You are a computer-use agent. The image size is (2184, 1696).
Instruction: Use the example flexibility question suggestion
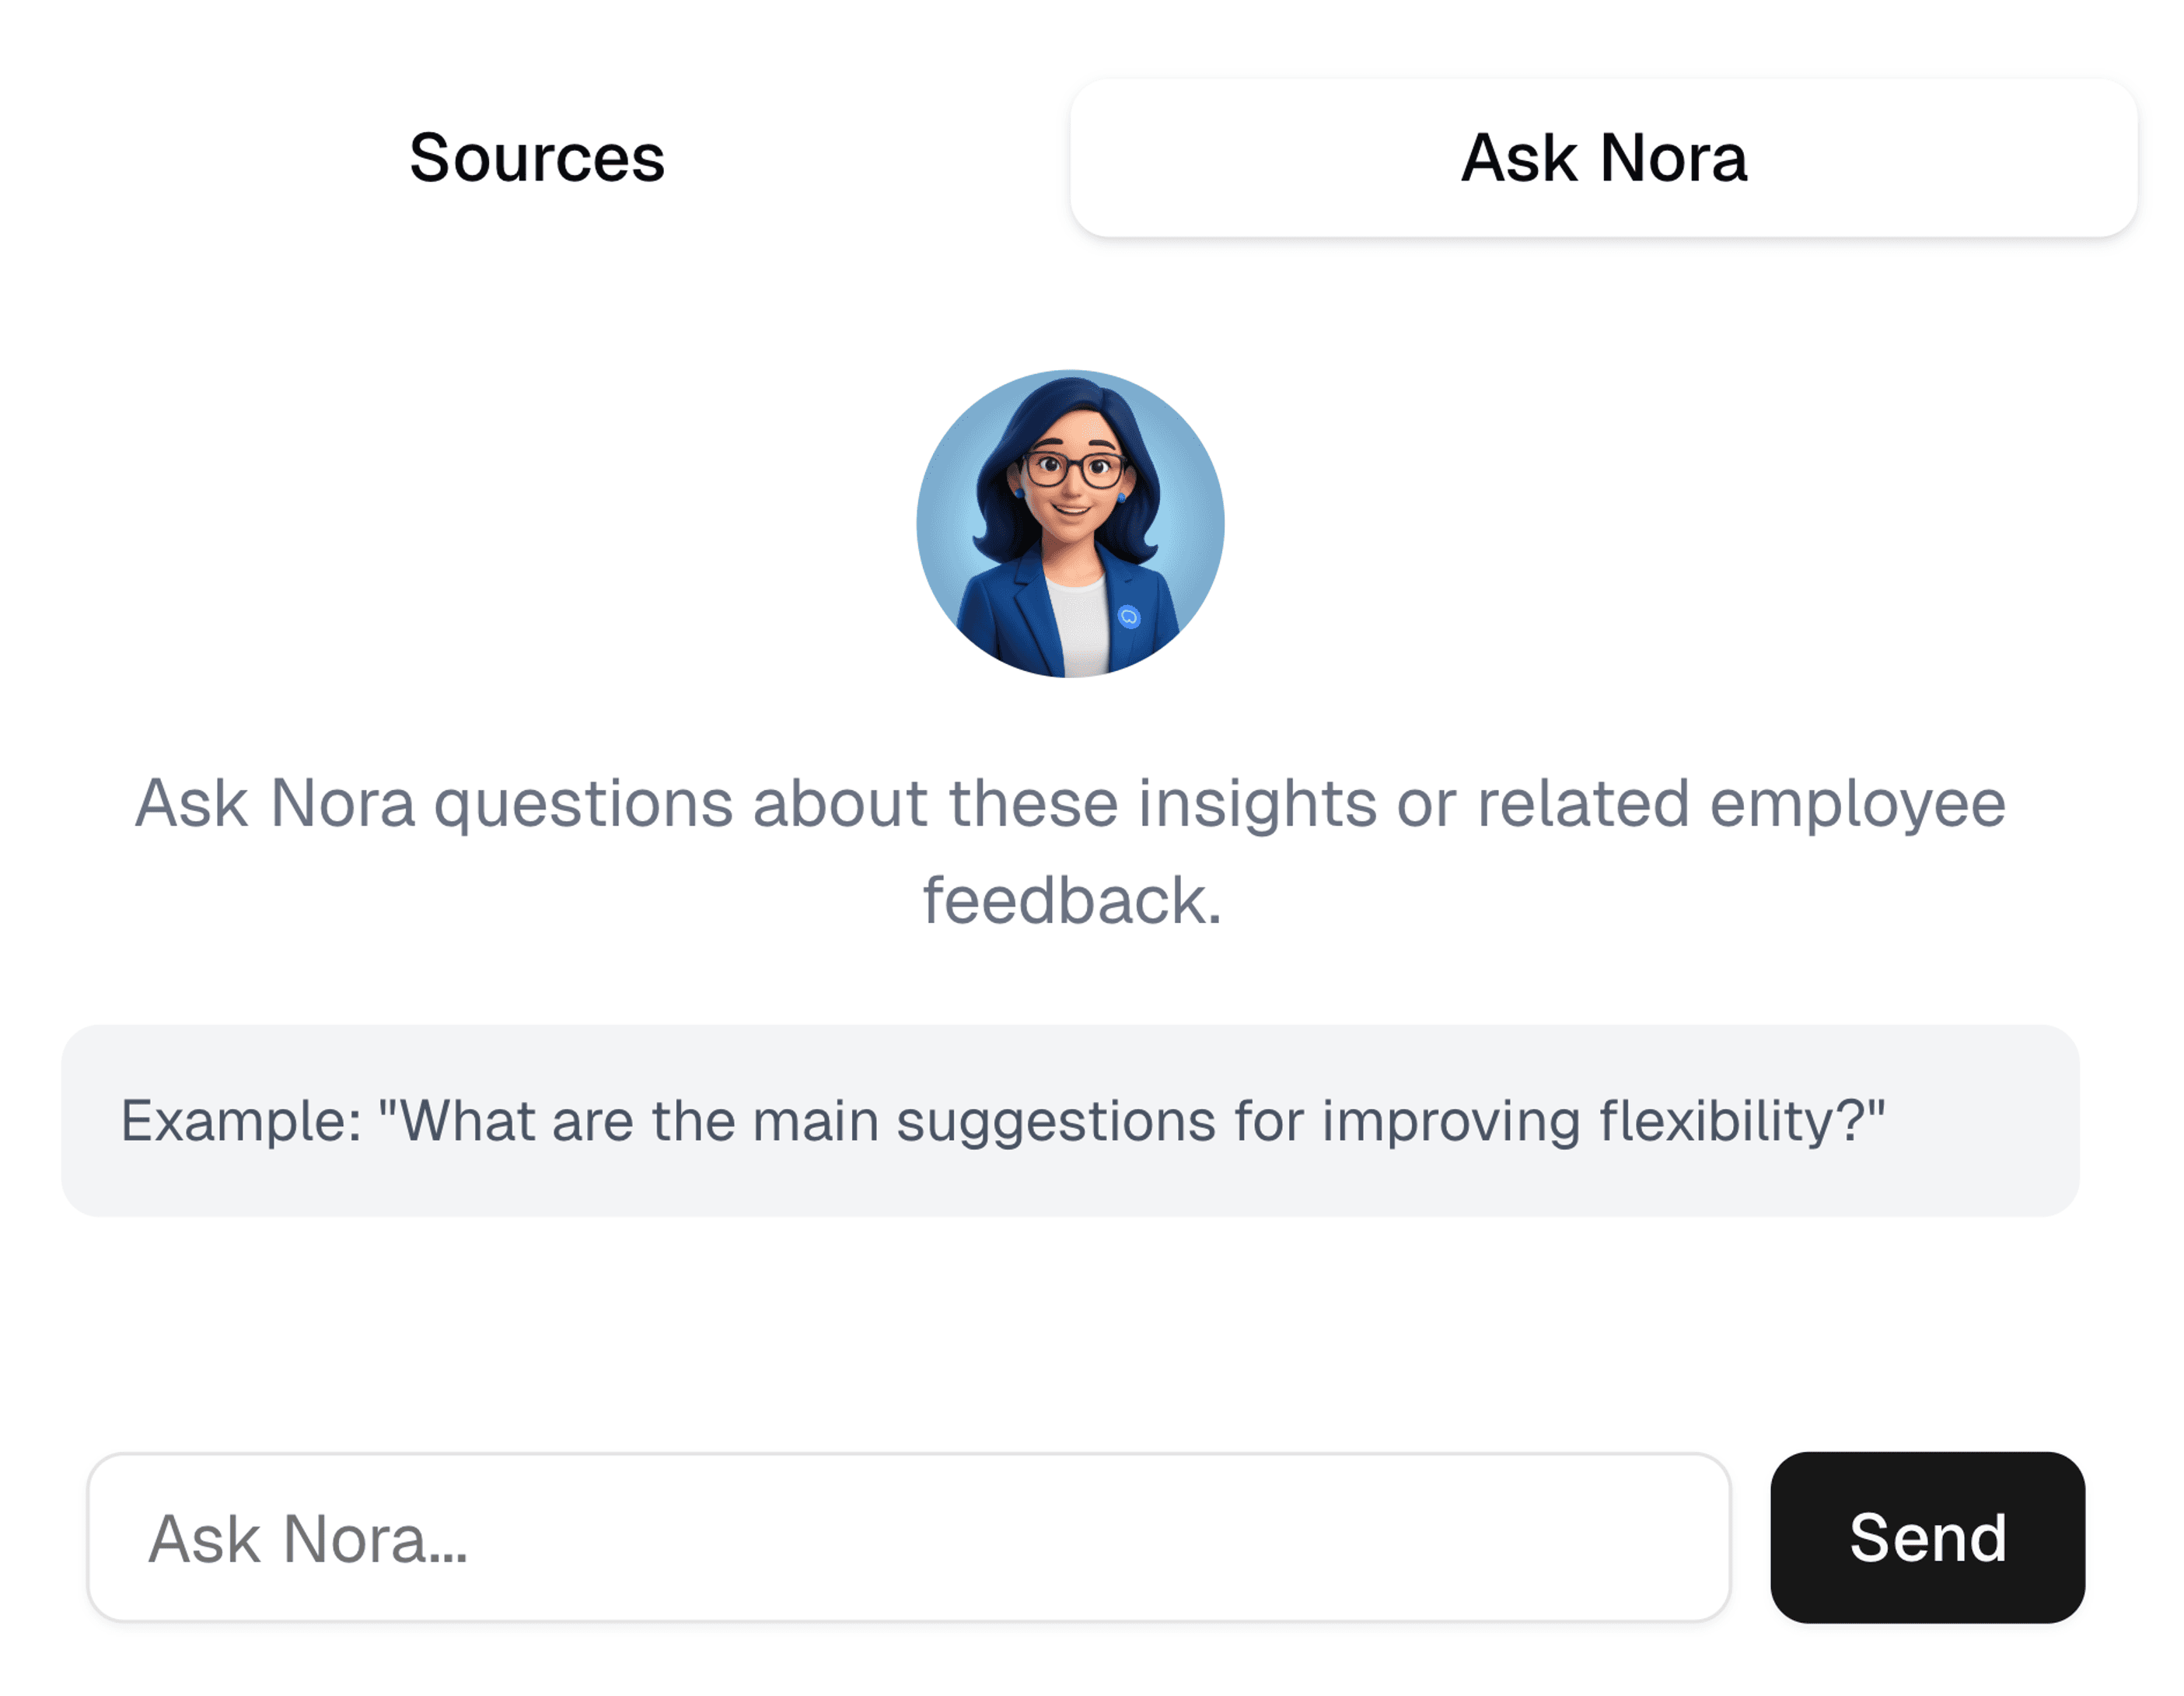[x=1070, y=1121]
